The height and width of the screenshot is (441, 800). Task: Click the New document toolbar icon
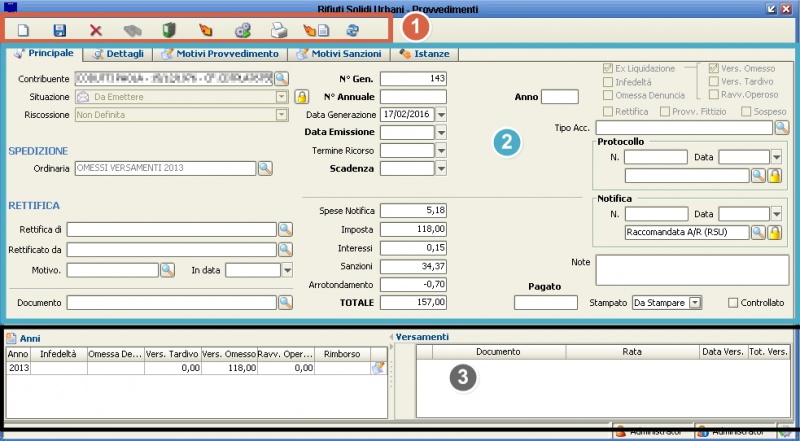coord(23,31)
